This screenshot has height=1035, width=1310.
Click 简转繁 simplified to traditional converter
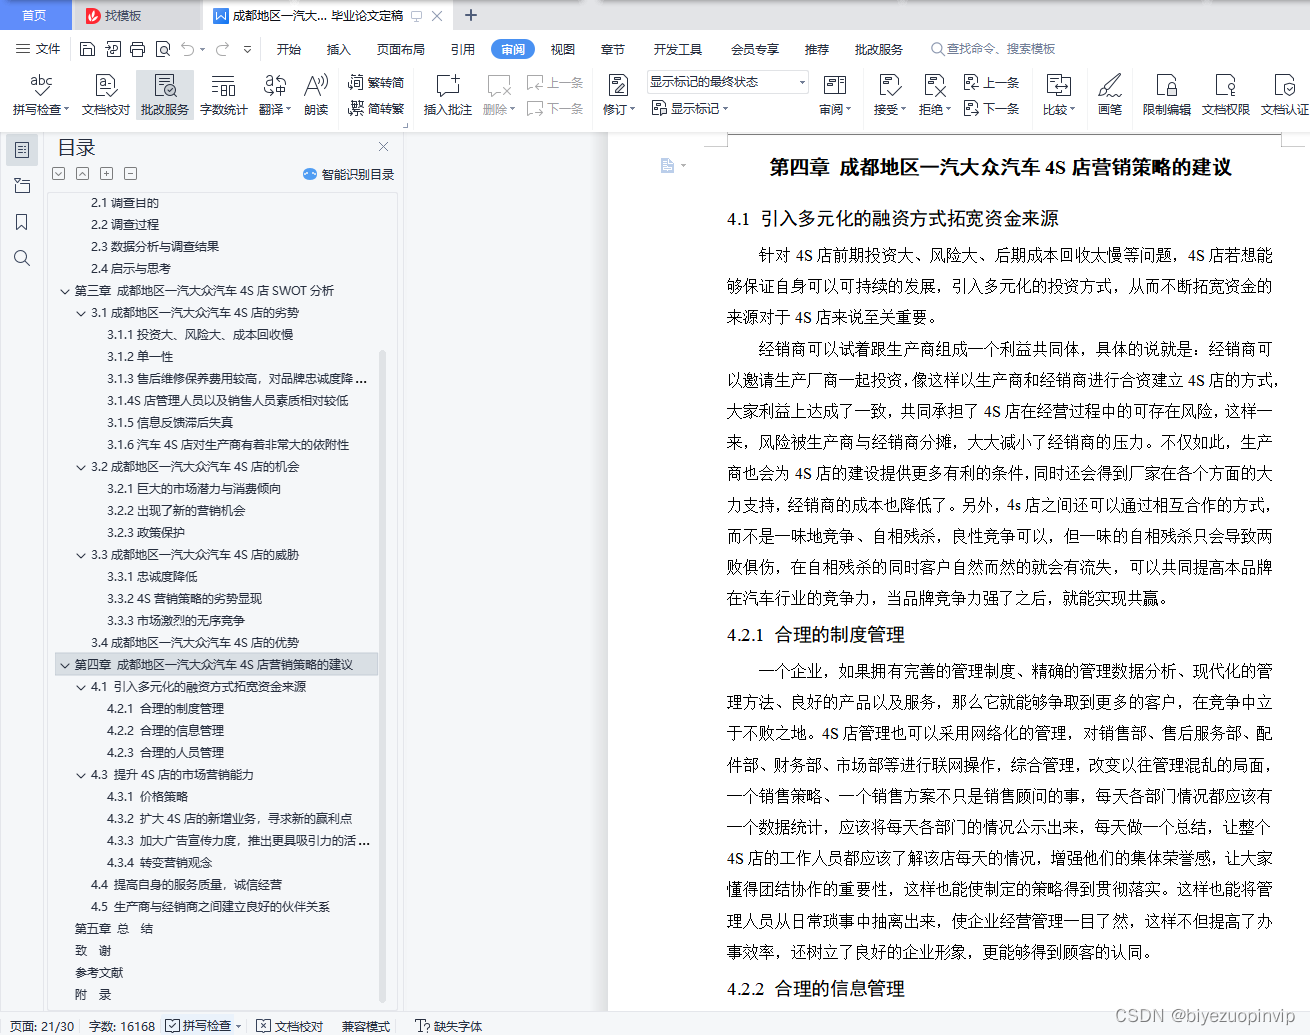(376, 108)
